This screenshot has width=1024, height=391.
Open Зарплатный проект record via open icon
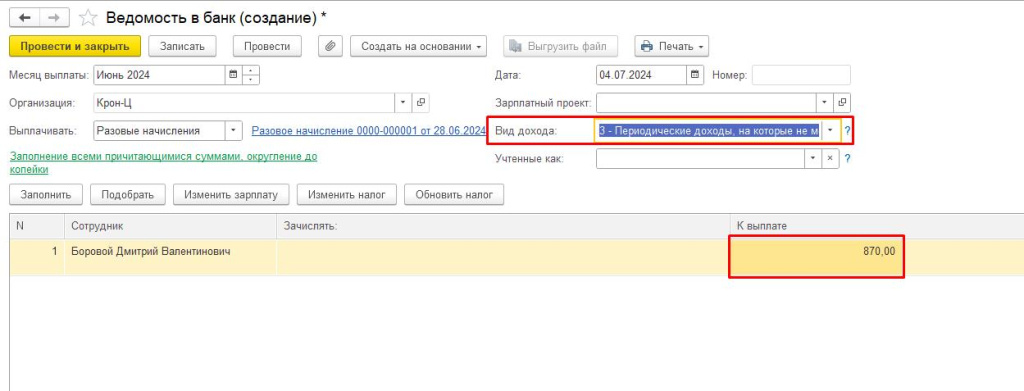842,102
